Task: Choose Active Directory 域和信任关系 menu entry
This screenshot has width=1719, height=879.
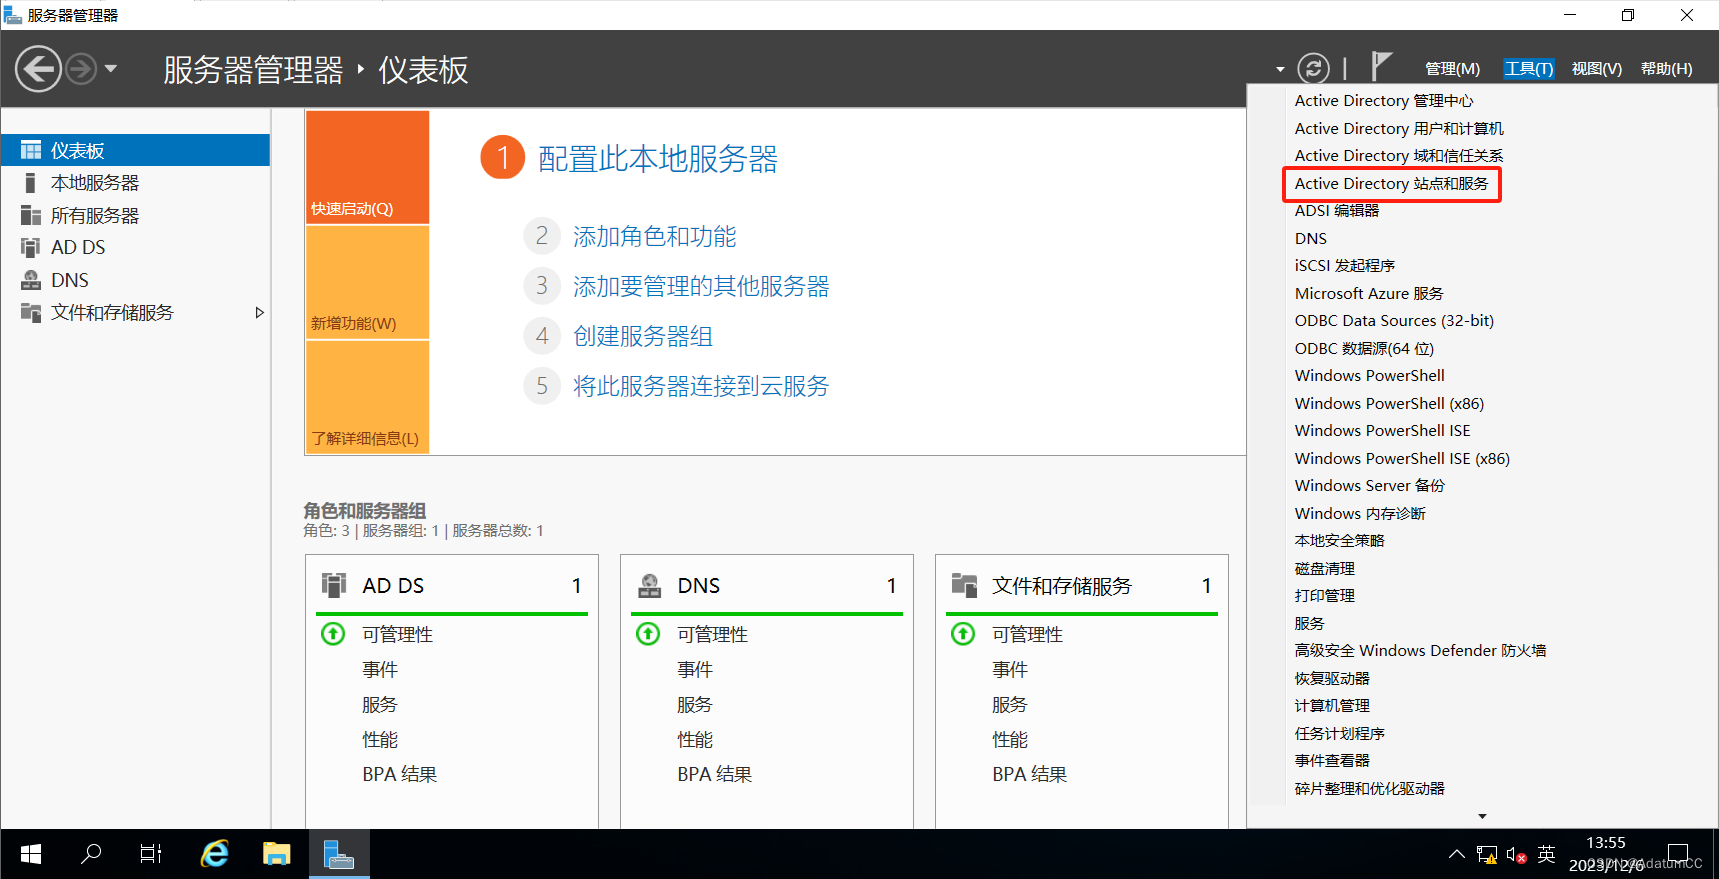Action: tap(1399, 156)
